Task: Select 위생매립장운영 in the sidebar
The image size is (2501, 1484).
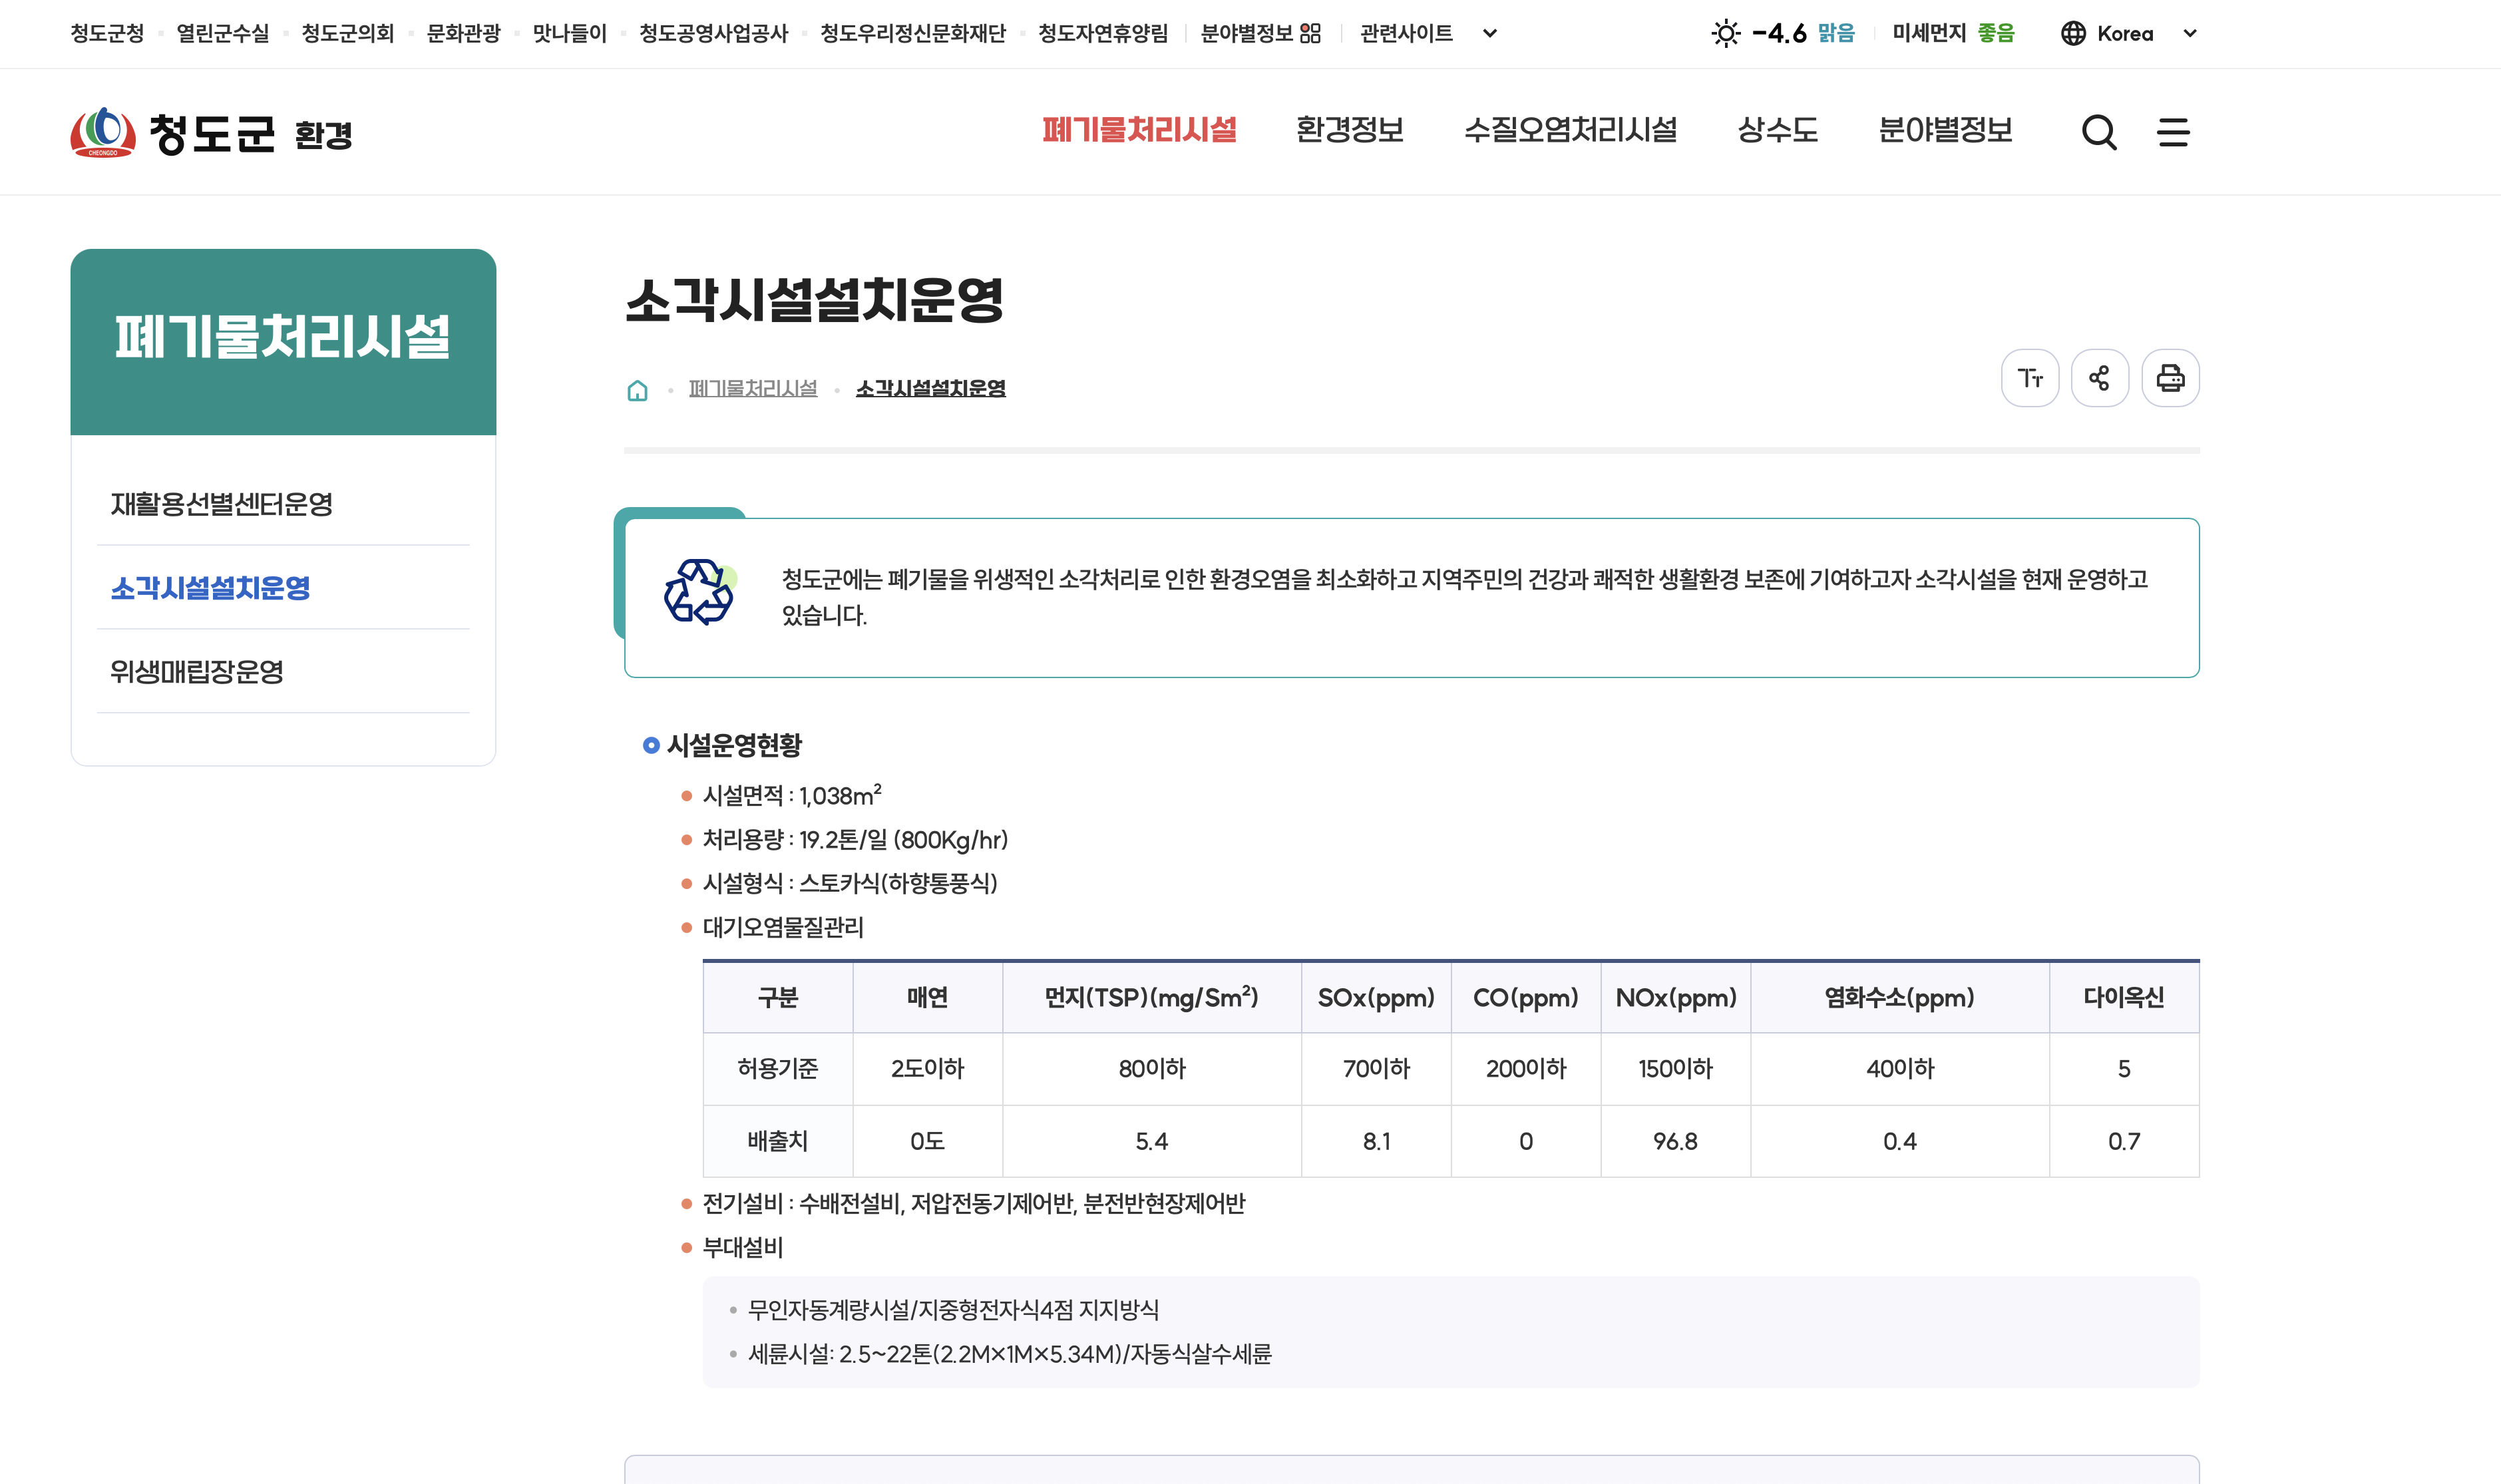Action: click(197, 672)
